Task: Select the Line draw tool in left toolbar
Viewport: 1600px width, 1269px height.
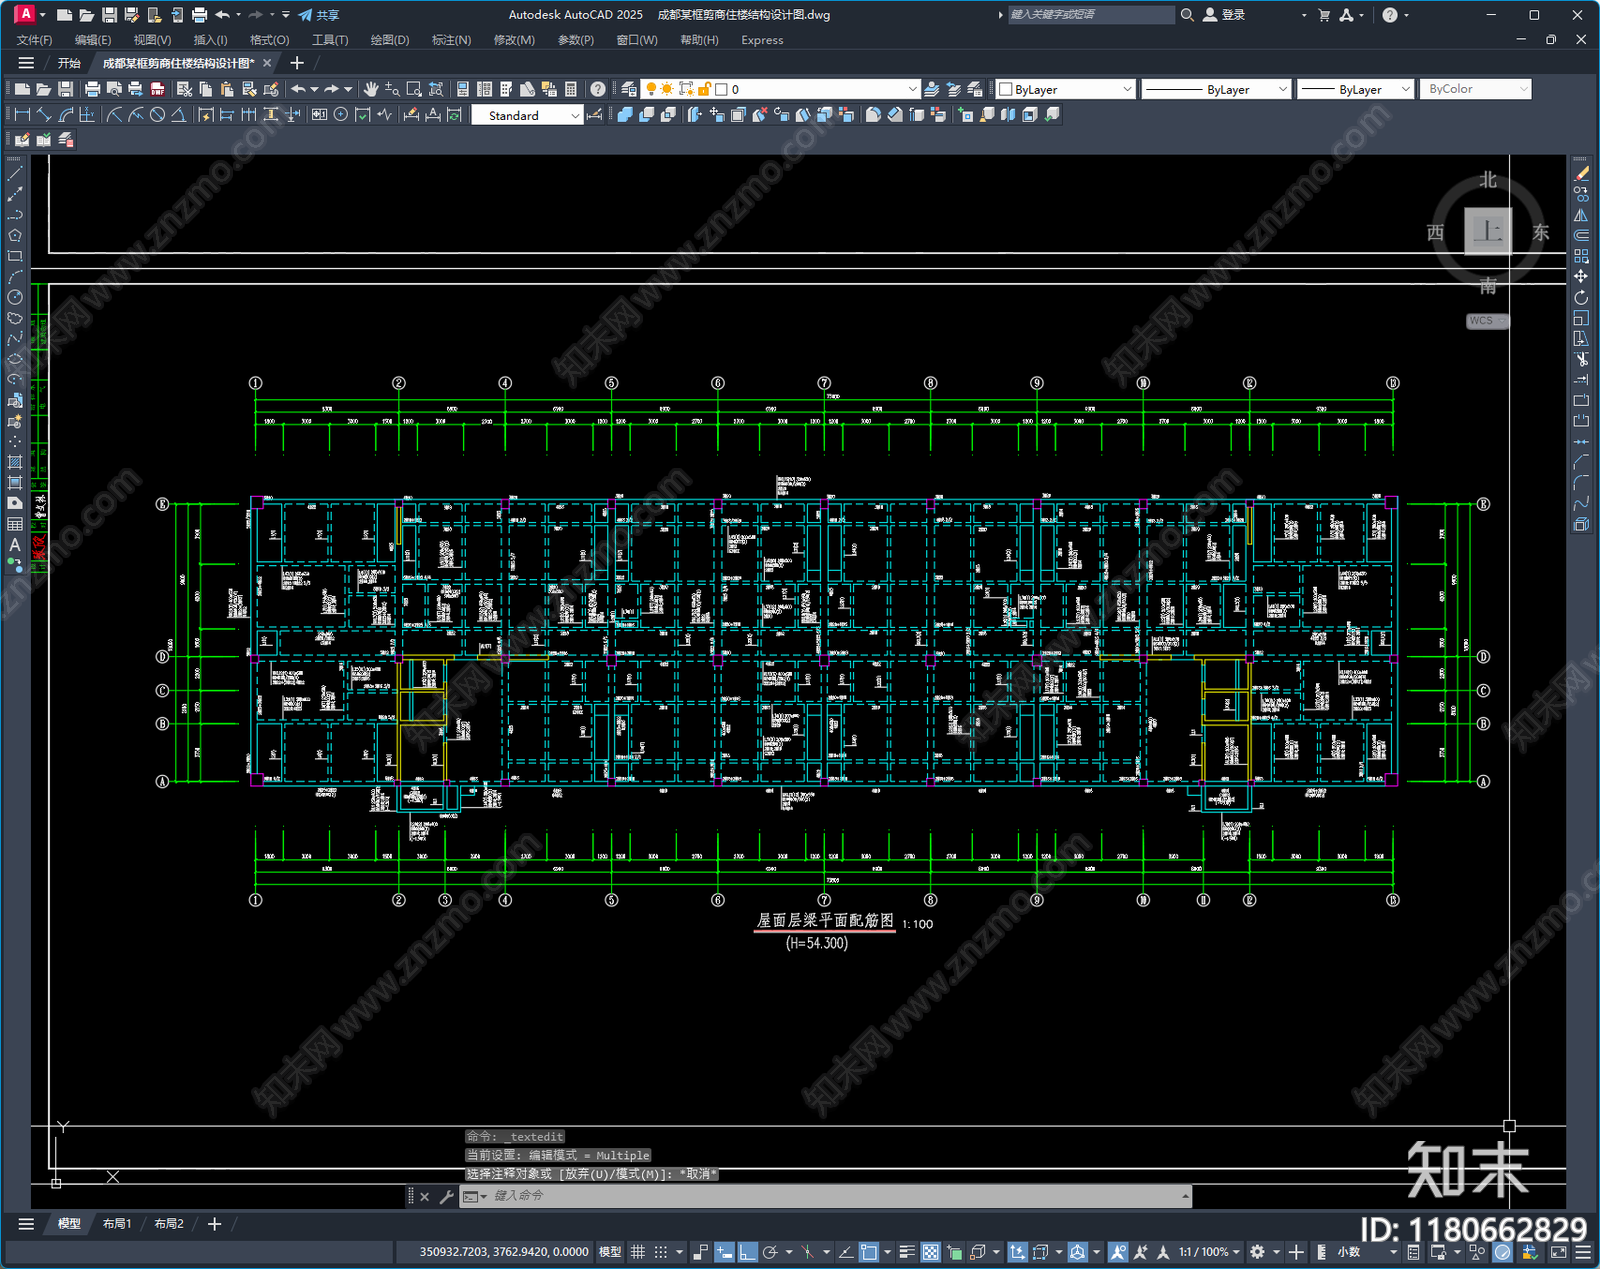Action: coord(15,174)
